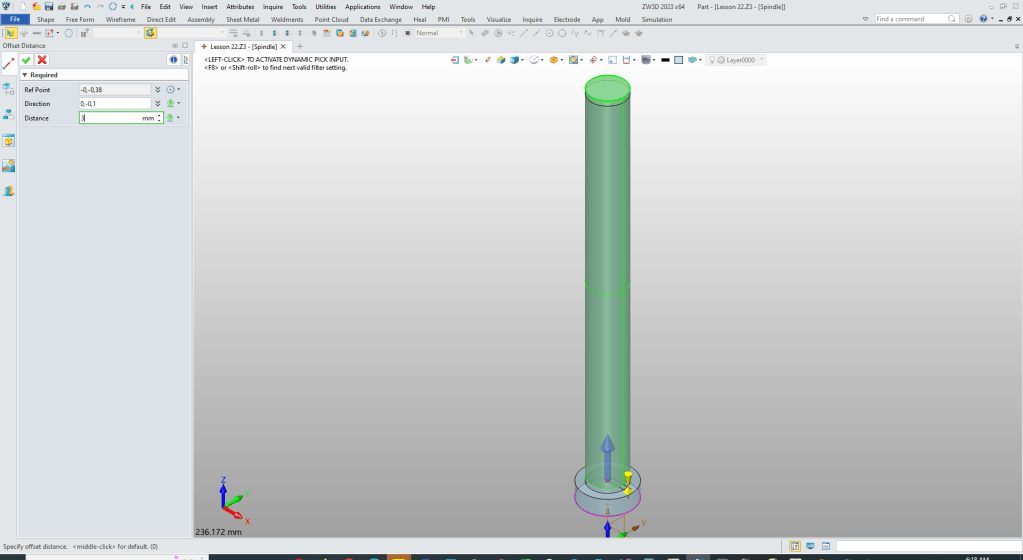Screen dimensions: 1023x560
Task: Open the Direction input options dropdown arrow
Action: point(179,104)
